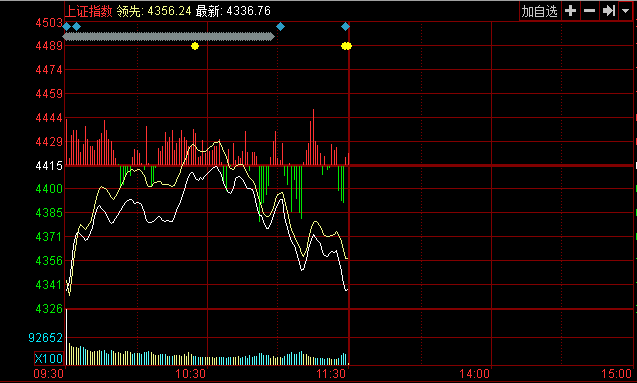Click the minus zoom-out icon
Image resolution: width=637 pixels, height=383 pixels.
pyautogui.click(x=589, y=11)
